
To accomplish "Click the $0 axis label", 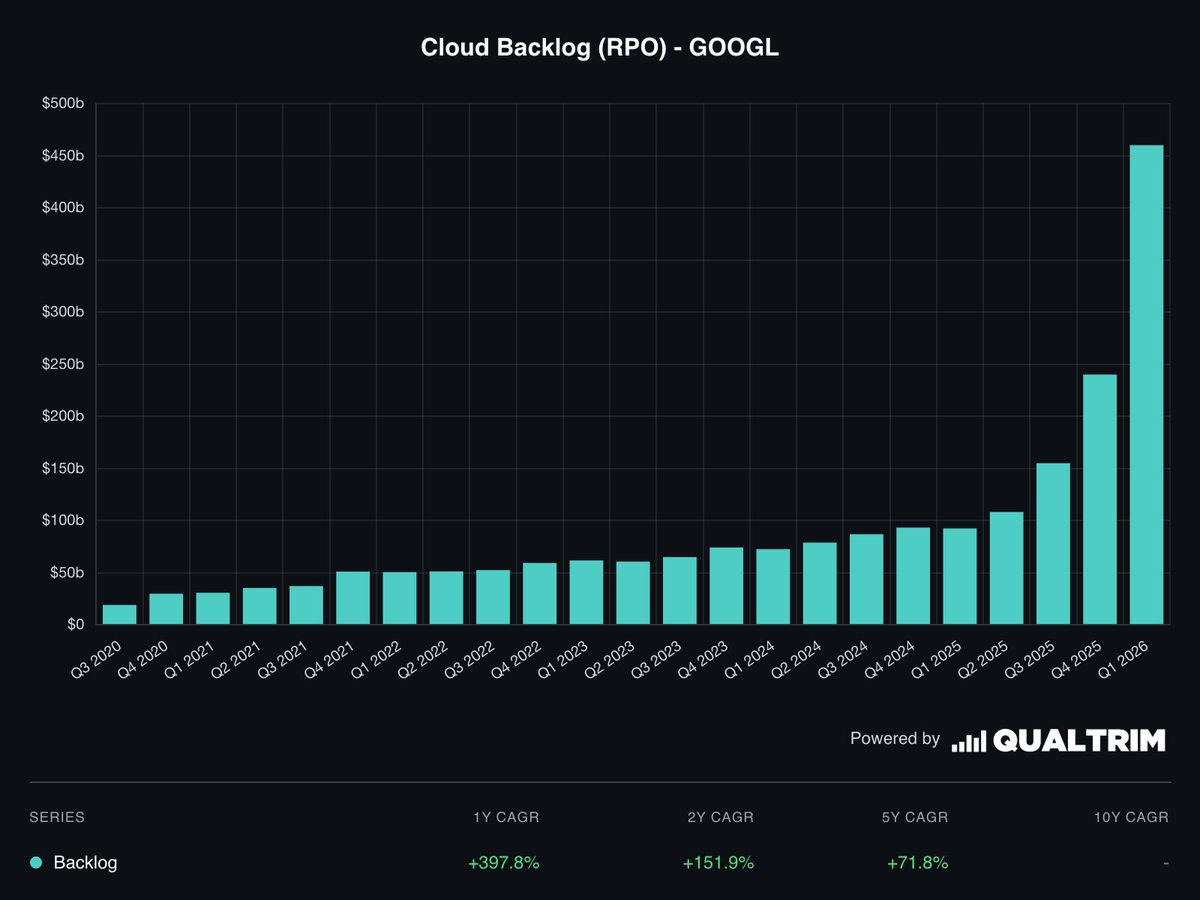I will [x=75, y=625].
